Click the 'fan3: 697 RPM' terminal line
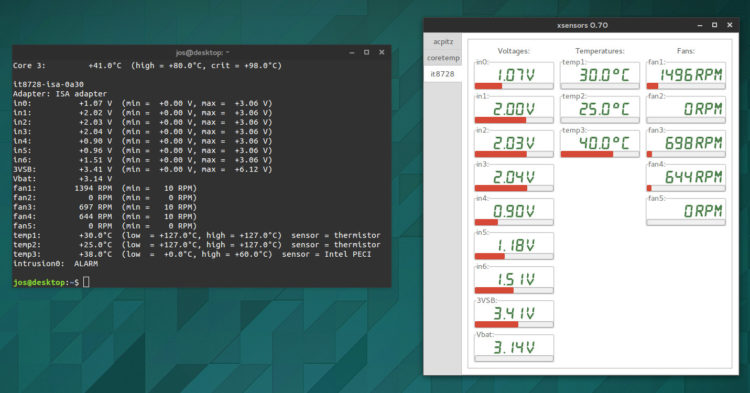 click(105, 207)
